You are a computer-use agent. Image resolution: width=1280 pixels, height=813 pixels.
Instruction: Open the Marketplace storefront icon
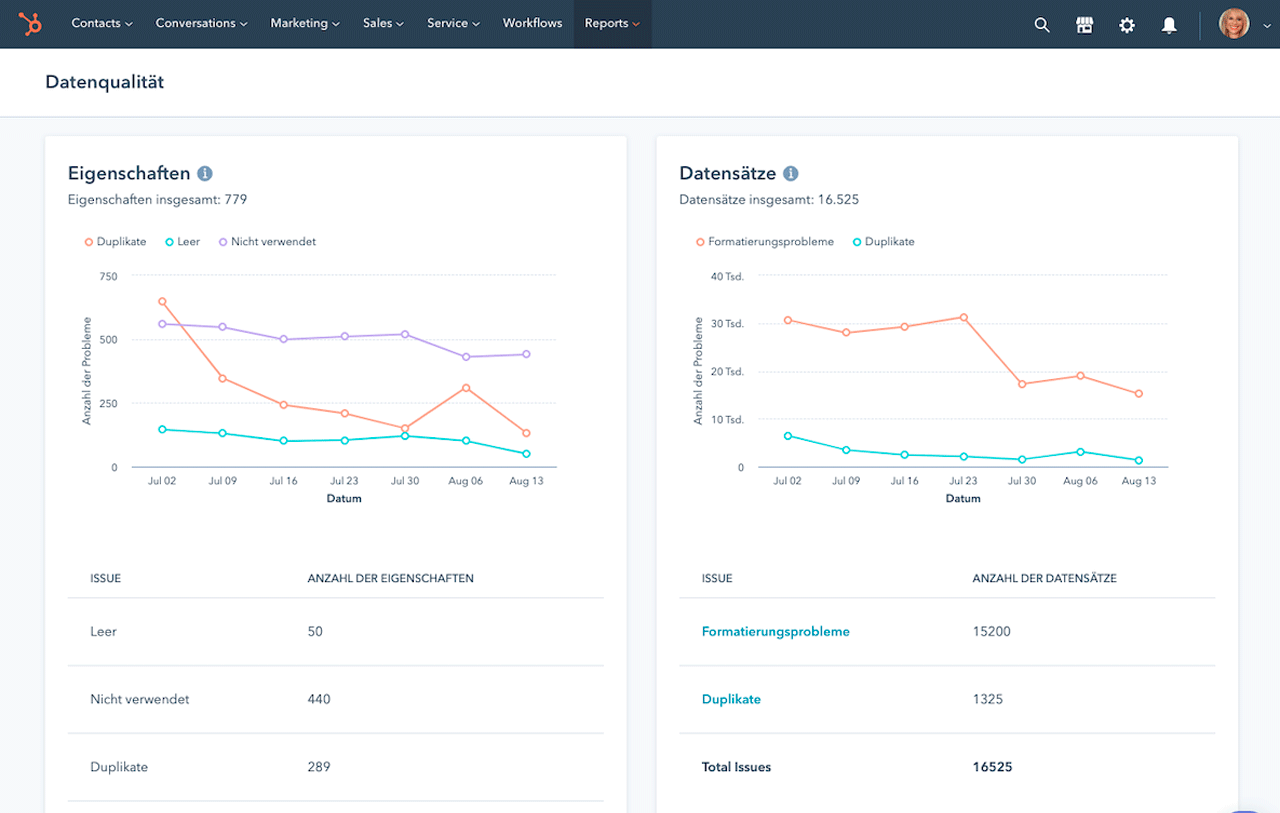(1084, 25)
